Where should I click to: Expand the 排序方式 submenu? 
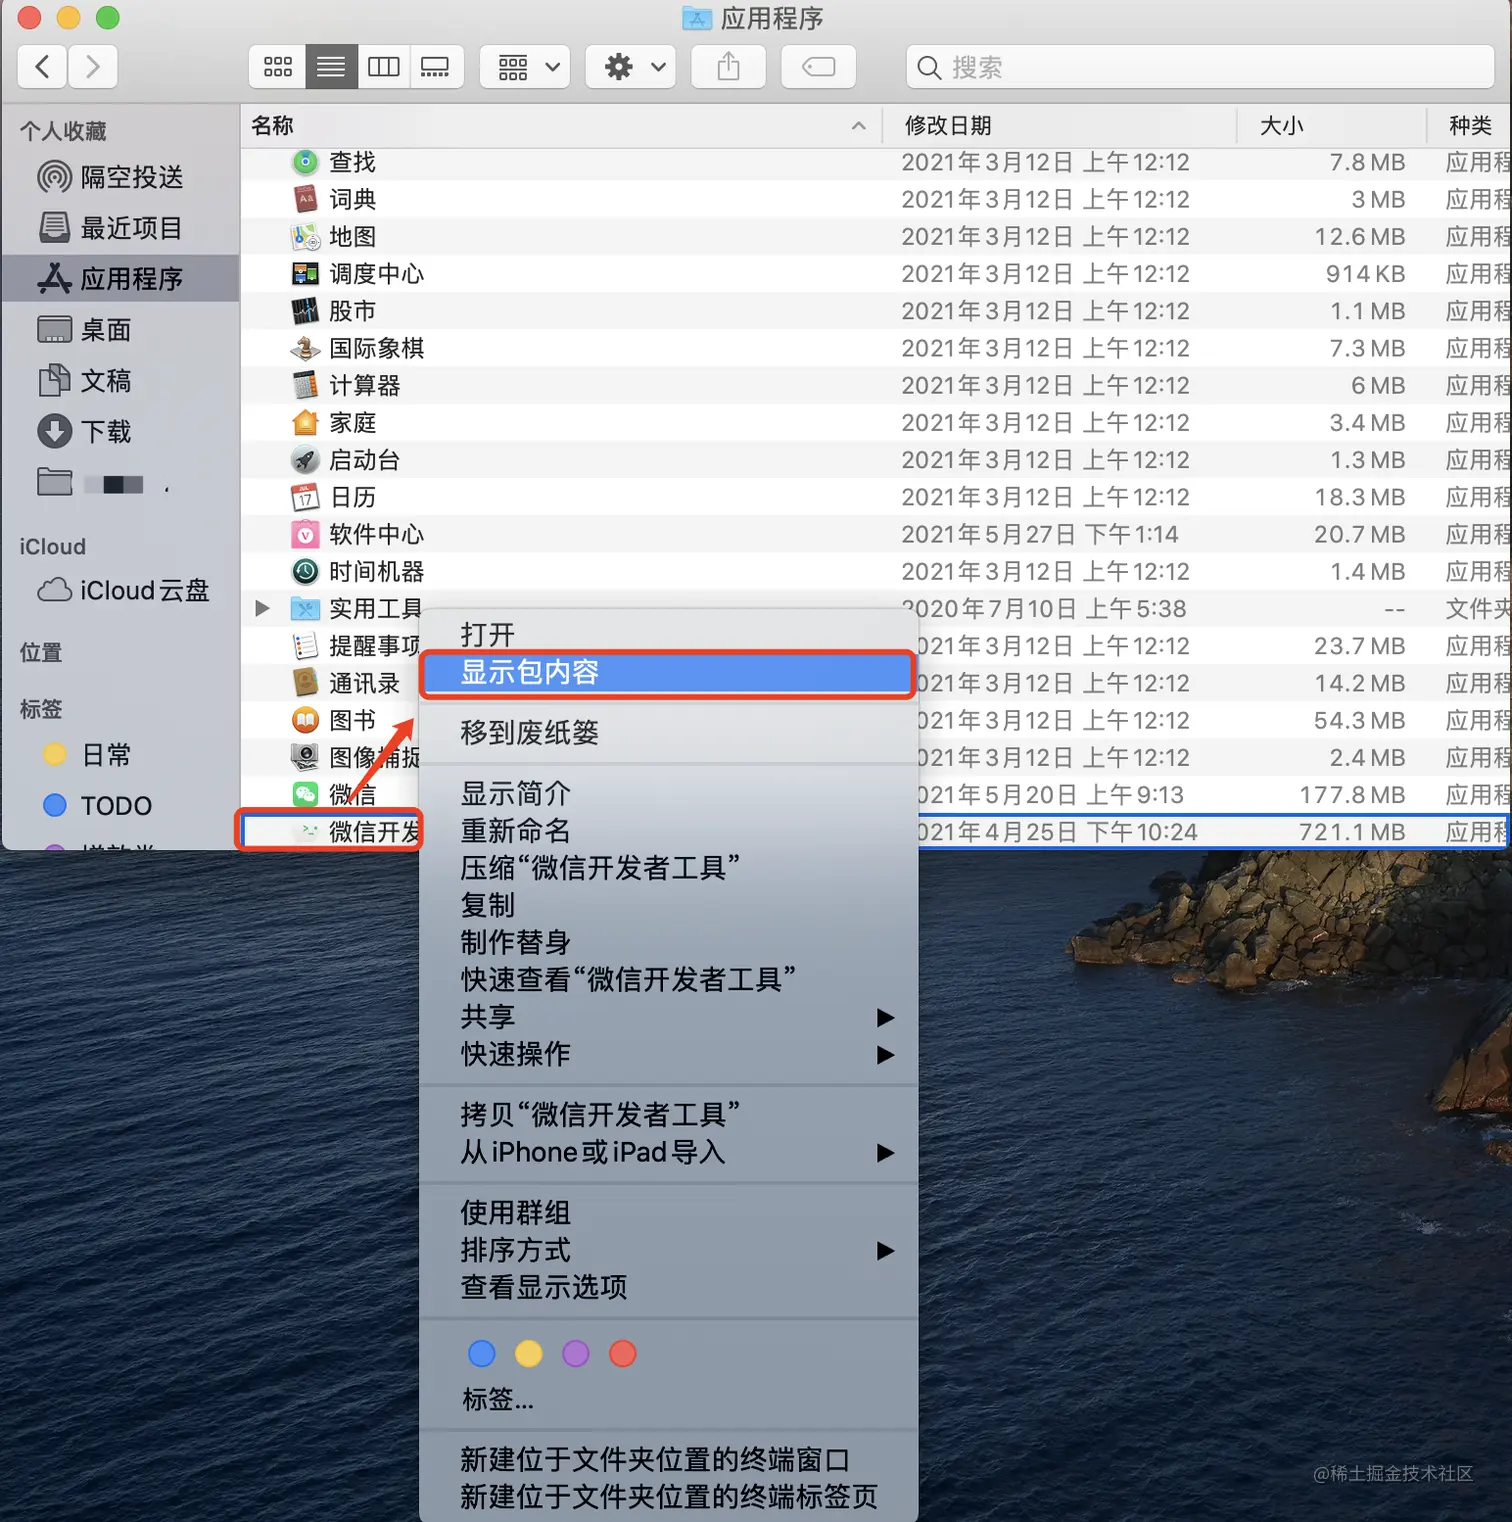(668, 1250)
